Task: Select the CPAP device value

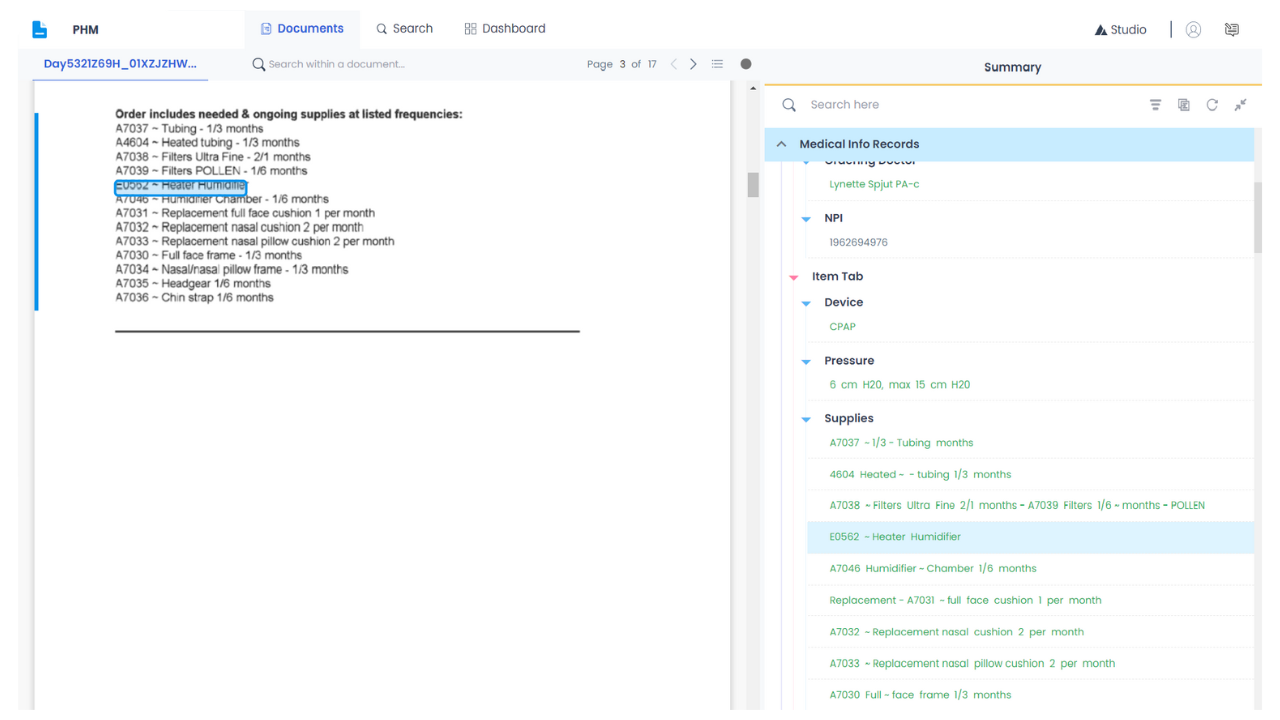Action: 842,327
